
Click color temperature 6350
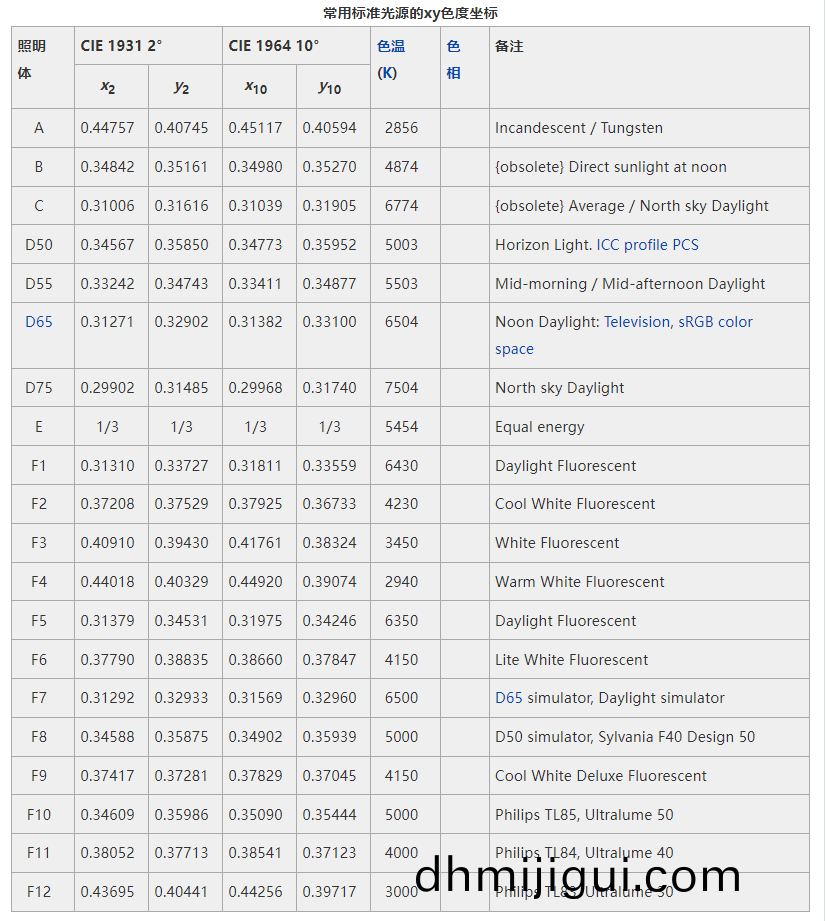[401, 621]
